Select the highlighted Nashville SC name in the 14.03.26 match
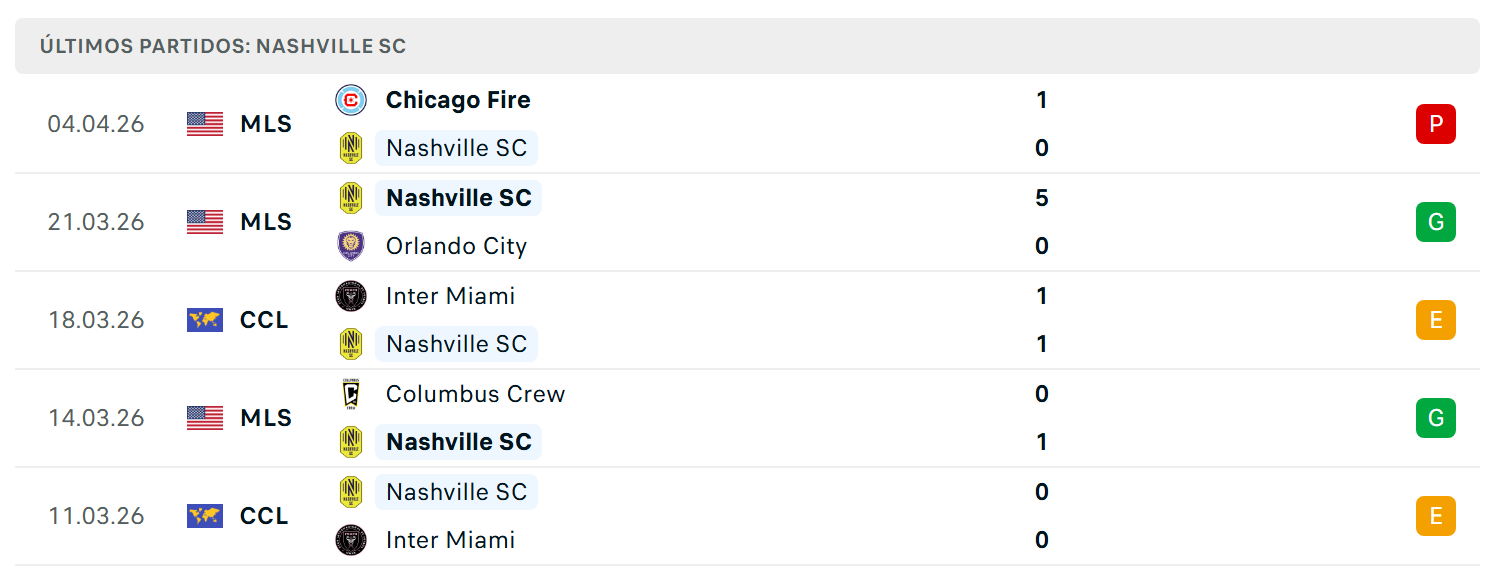 click(459, 442)
